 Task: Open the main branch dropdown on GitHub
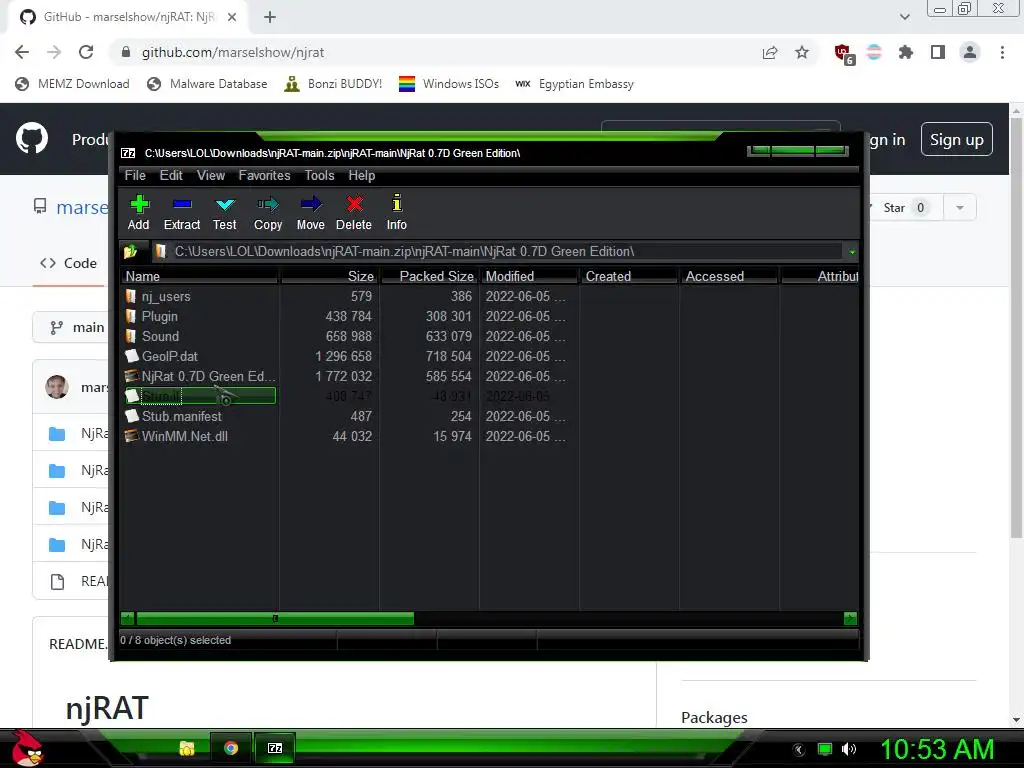(x=72, y=327)
